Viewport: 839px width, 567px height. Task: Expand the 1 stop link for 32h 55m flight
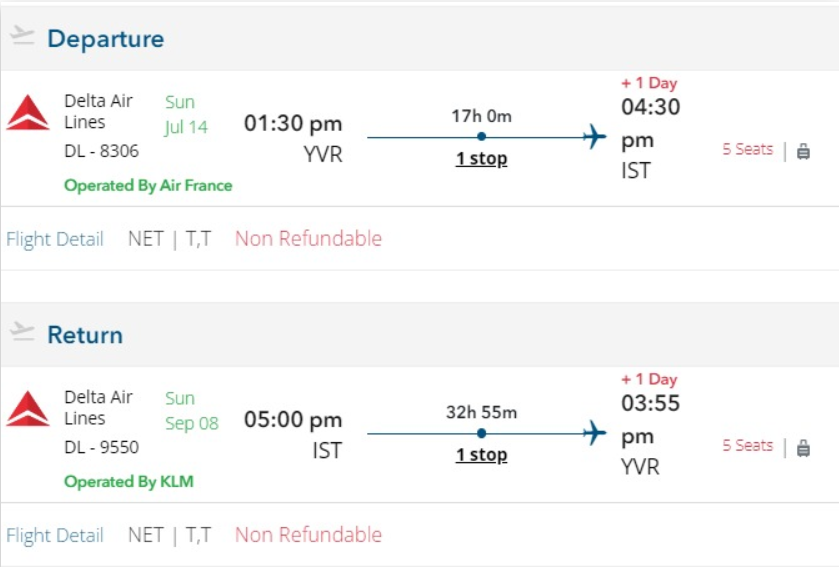click(481, 455)
